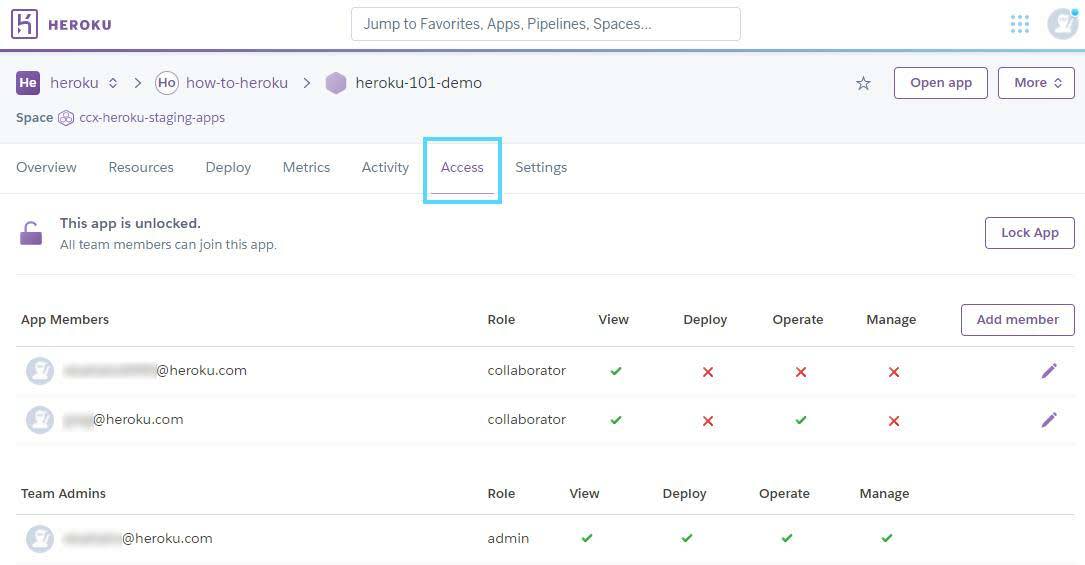Open the user account avatar menu
Viewport: 1085px width, 565px height.
tap(1062, 24)
